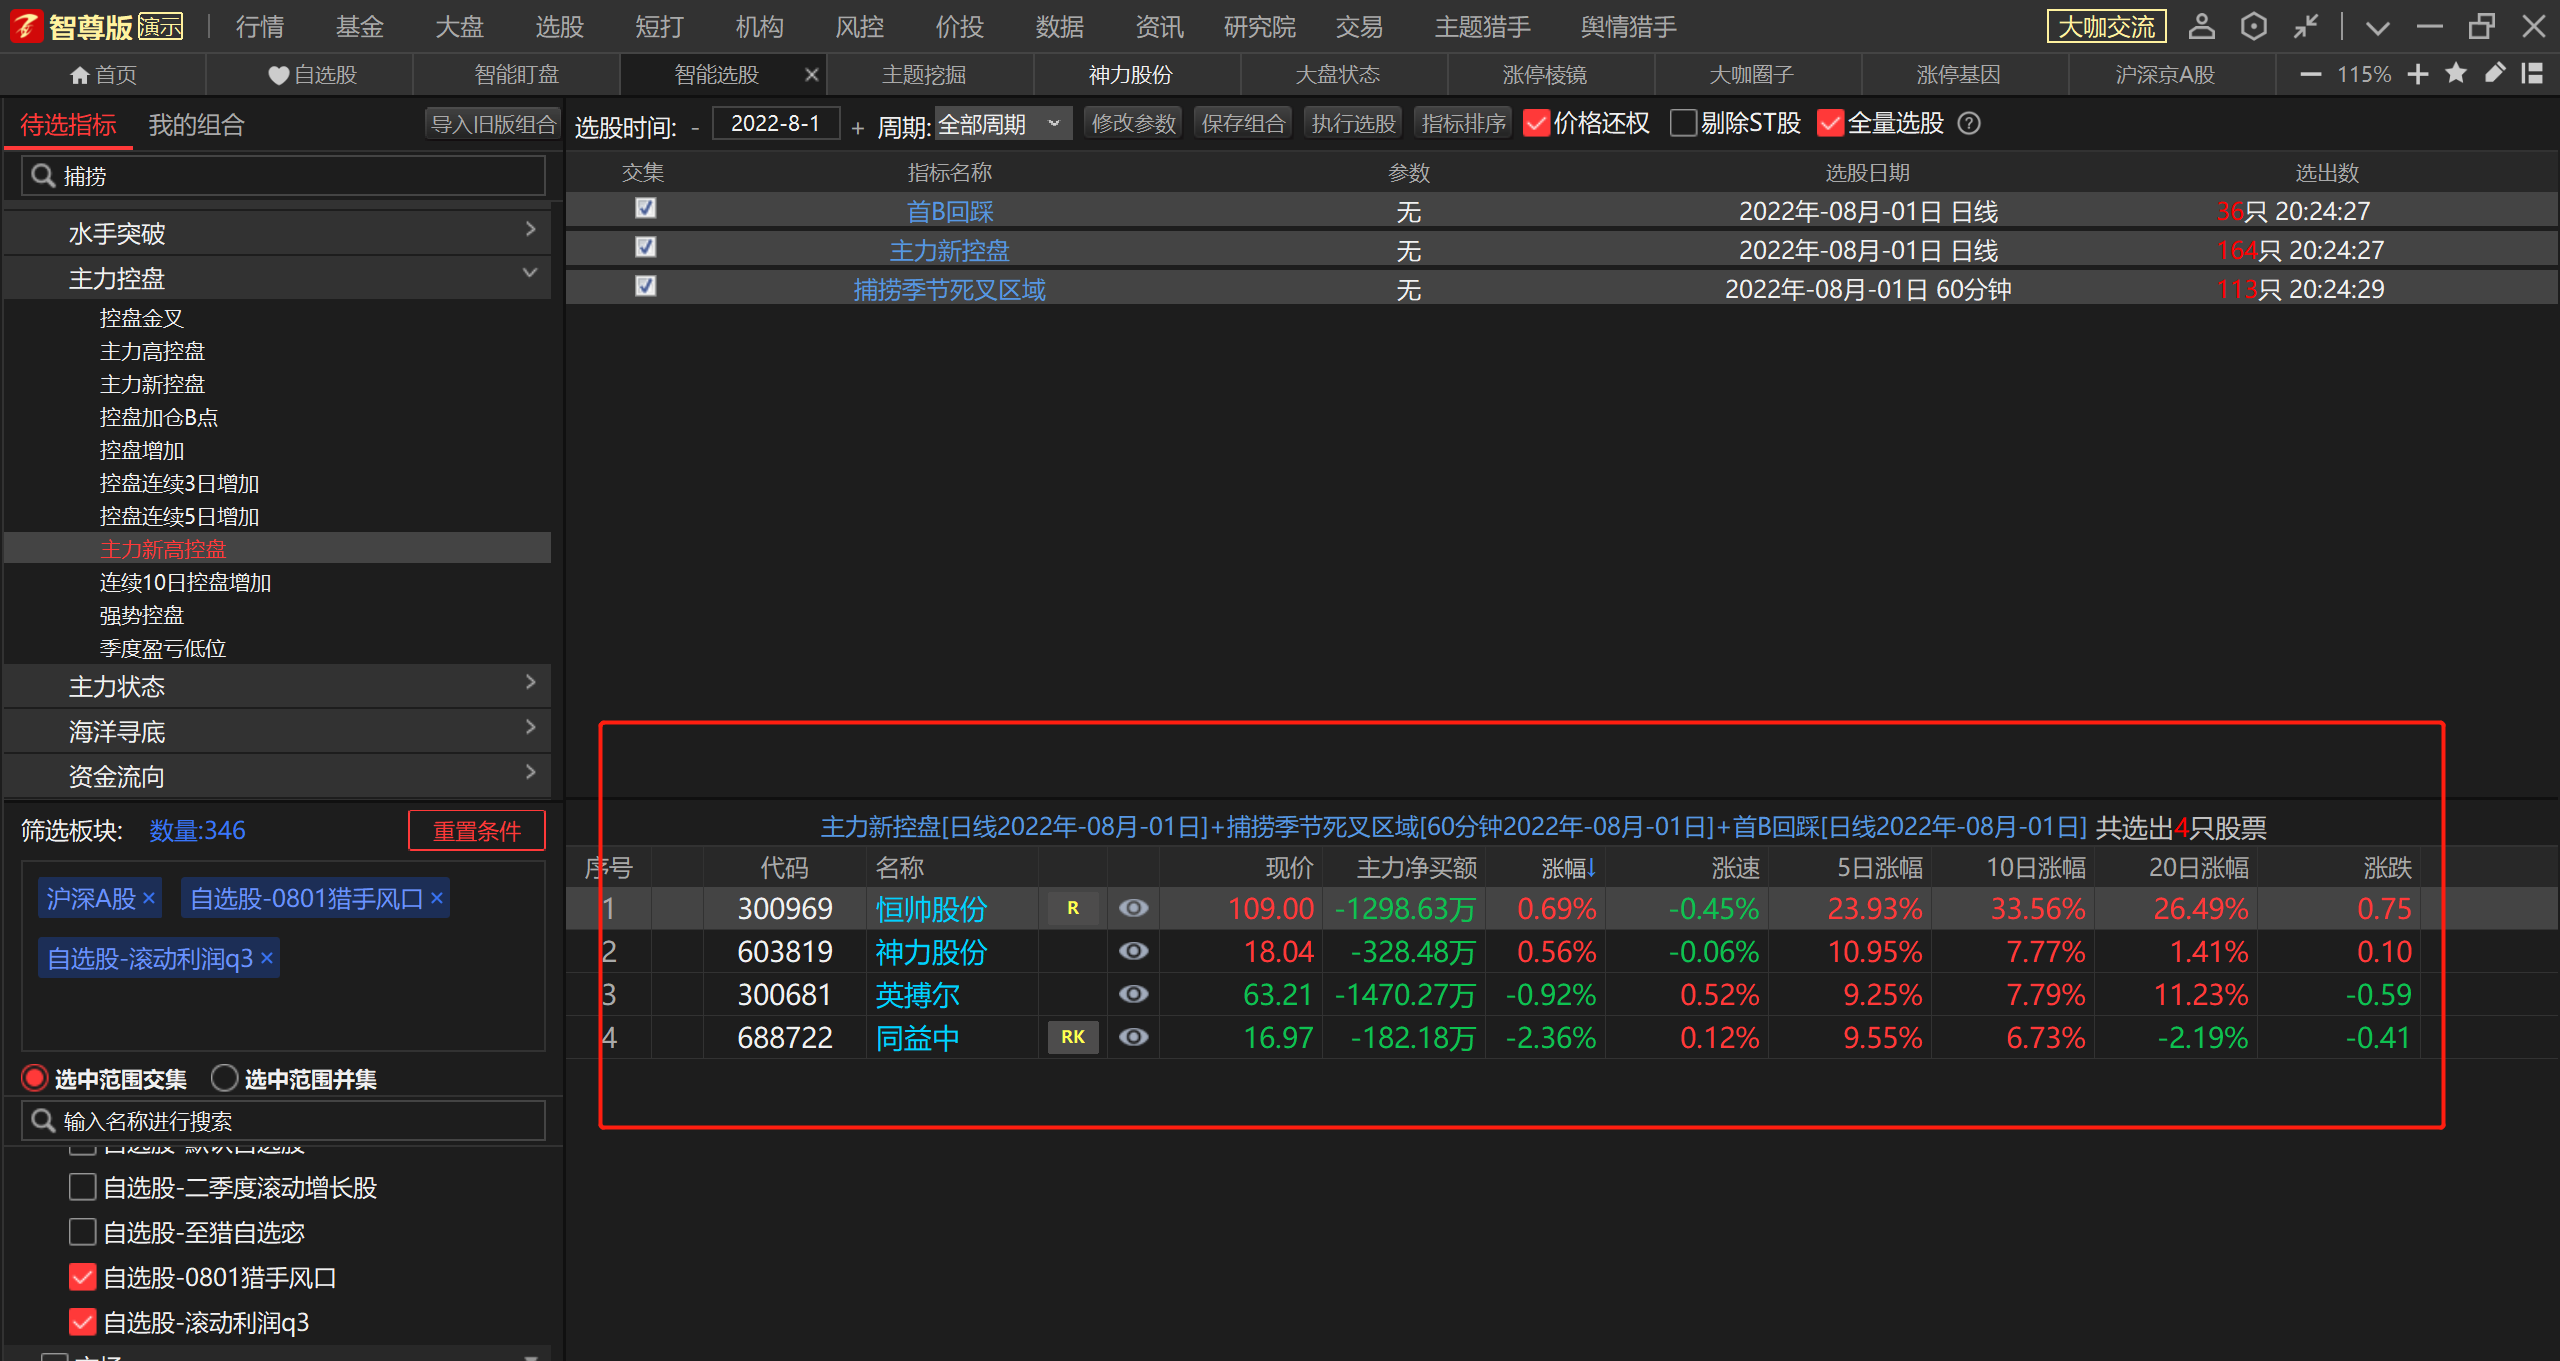Remove the 自选股-0801猎手风口 filter tag

point(437,898)
